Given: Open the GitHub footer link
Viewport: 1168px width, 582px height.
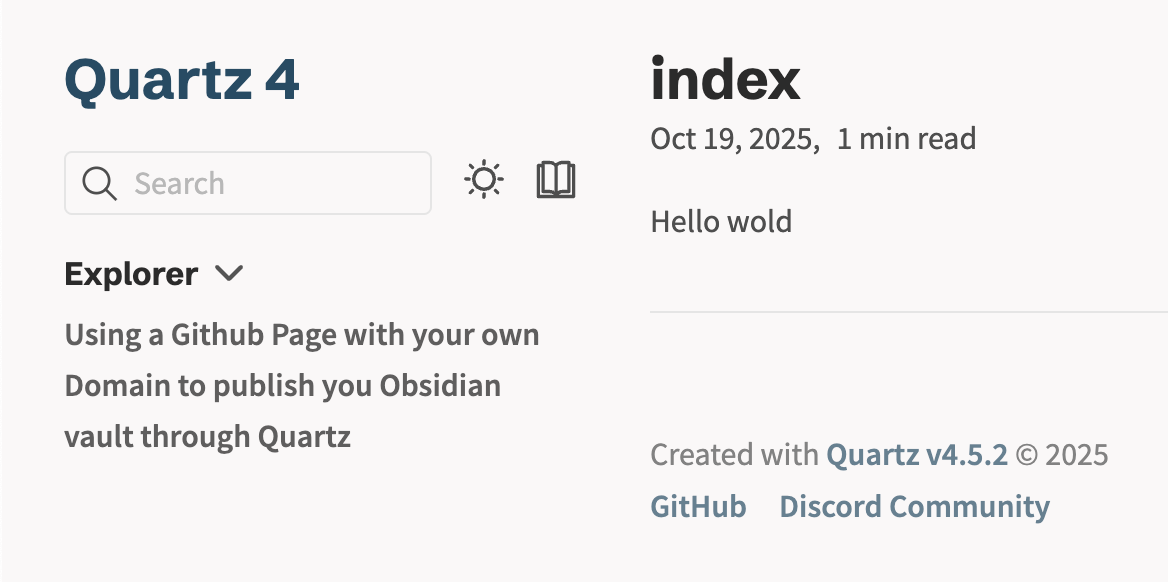Looking at the screenshot, I should click(x=698, y=506).
